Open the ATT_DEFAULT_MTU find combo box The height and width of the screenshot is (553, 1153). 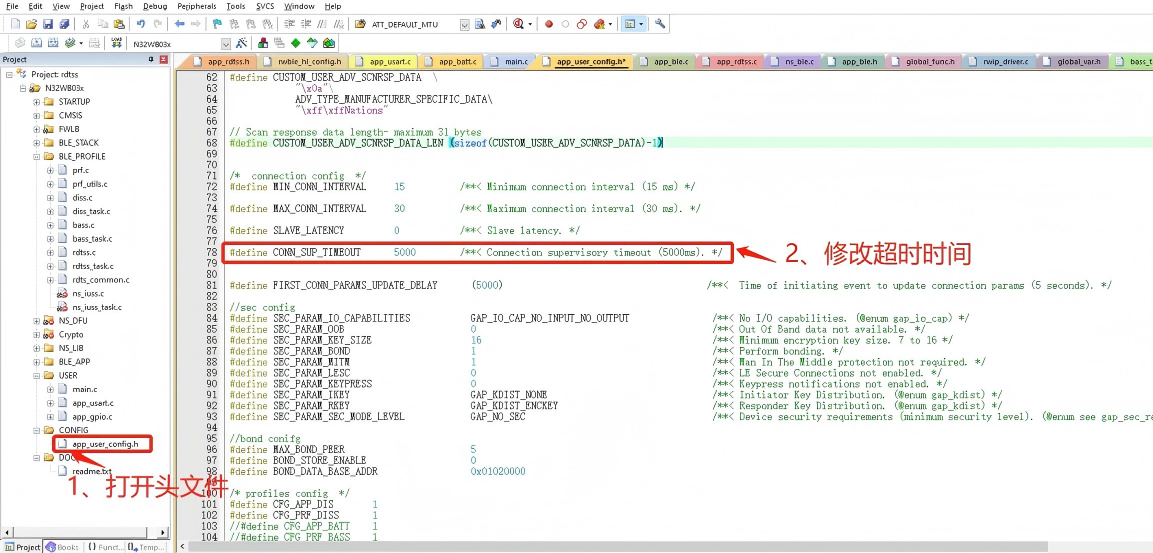pos(464,24)
